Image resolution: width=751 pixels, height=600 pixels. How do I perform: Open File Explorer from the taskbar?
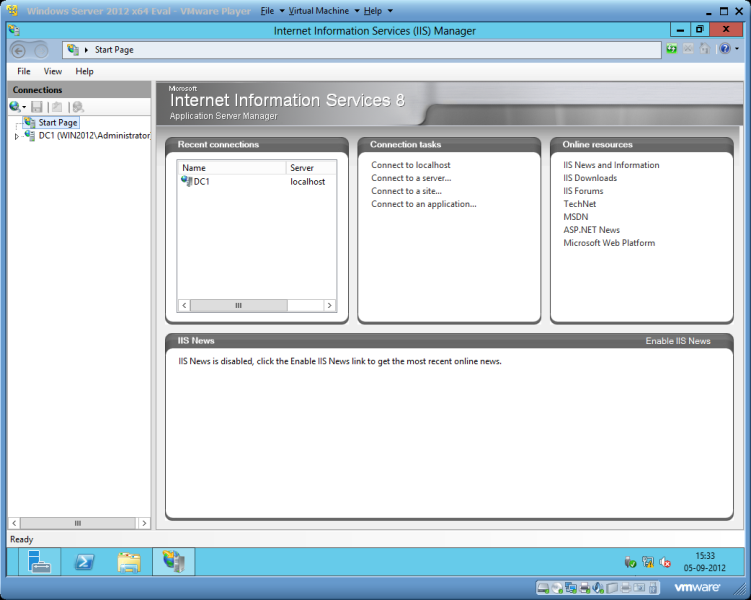click(129, 562)
